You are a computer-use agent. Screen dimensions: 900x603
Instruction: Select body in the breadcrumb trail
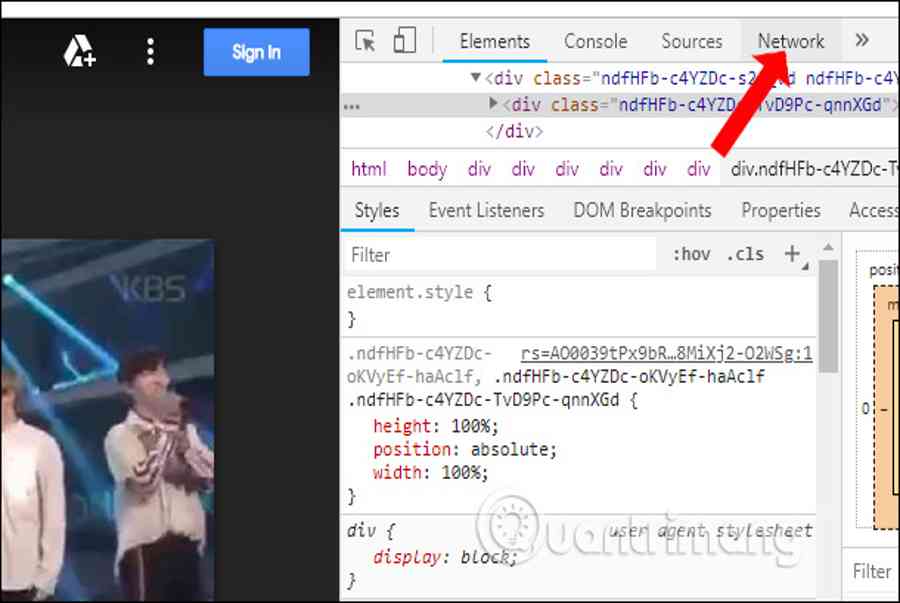coord(427,169)
